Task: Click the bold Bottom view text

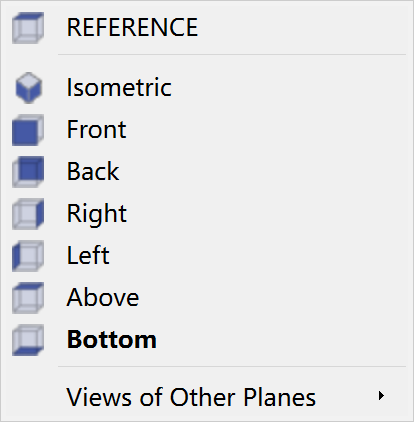Action: [112, 339]
